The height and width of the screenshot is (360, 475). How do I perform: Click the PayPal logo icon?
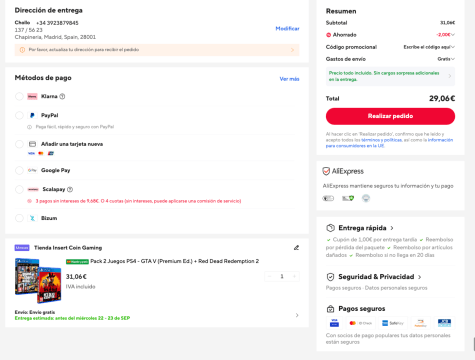32,115
